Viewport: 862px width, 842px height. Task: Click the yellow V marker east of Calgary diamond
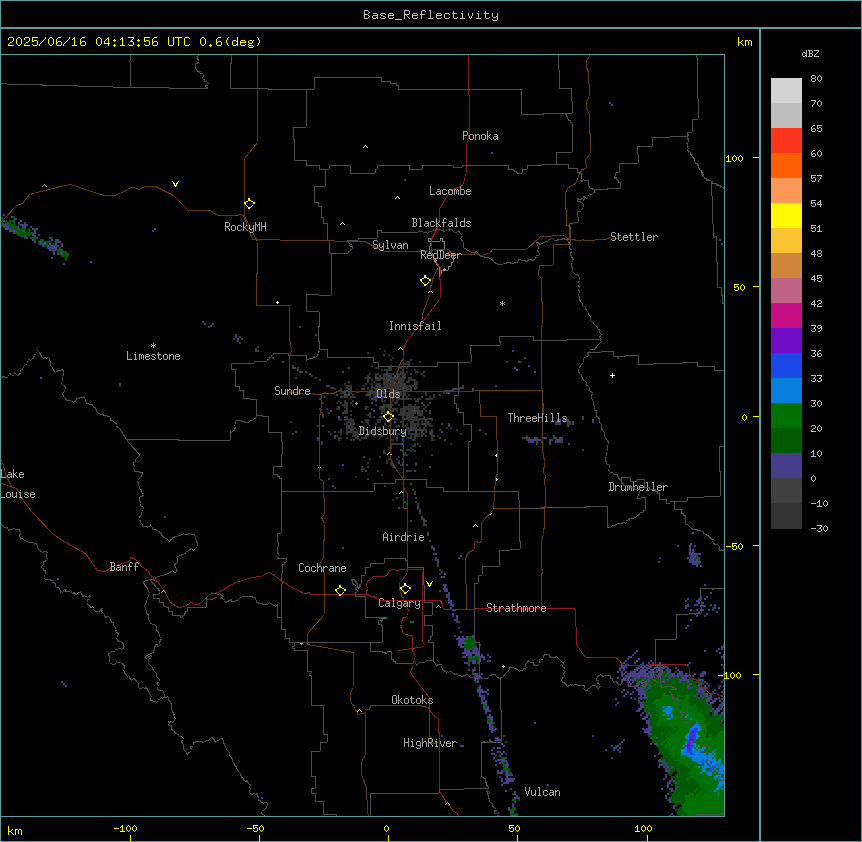pyautogui.click(x=429, y=584)
